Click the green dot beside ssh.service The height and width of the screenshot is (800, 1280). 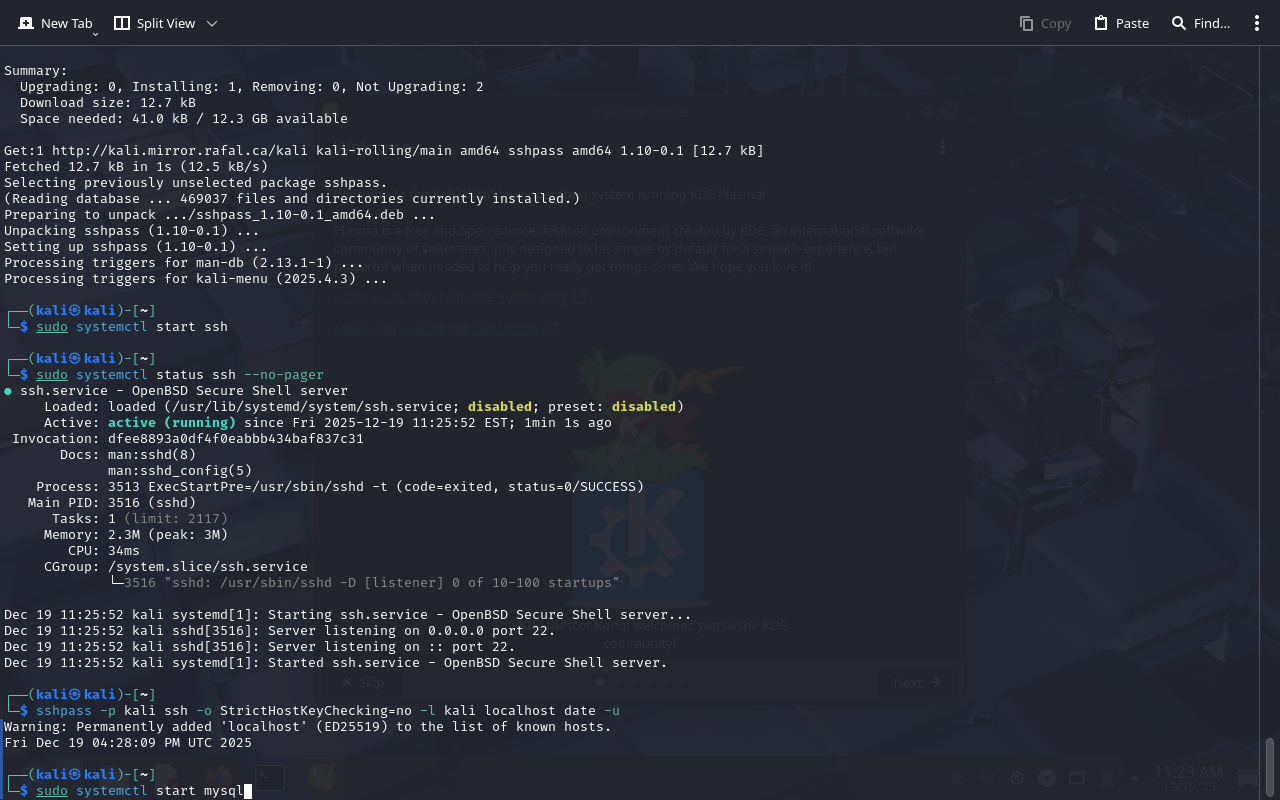coord(8,391)
